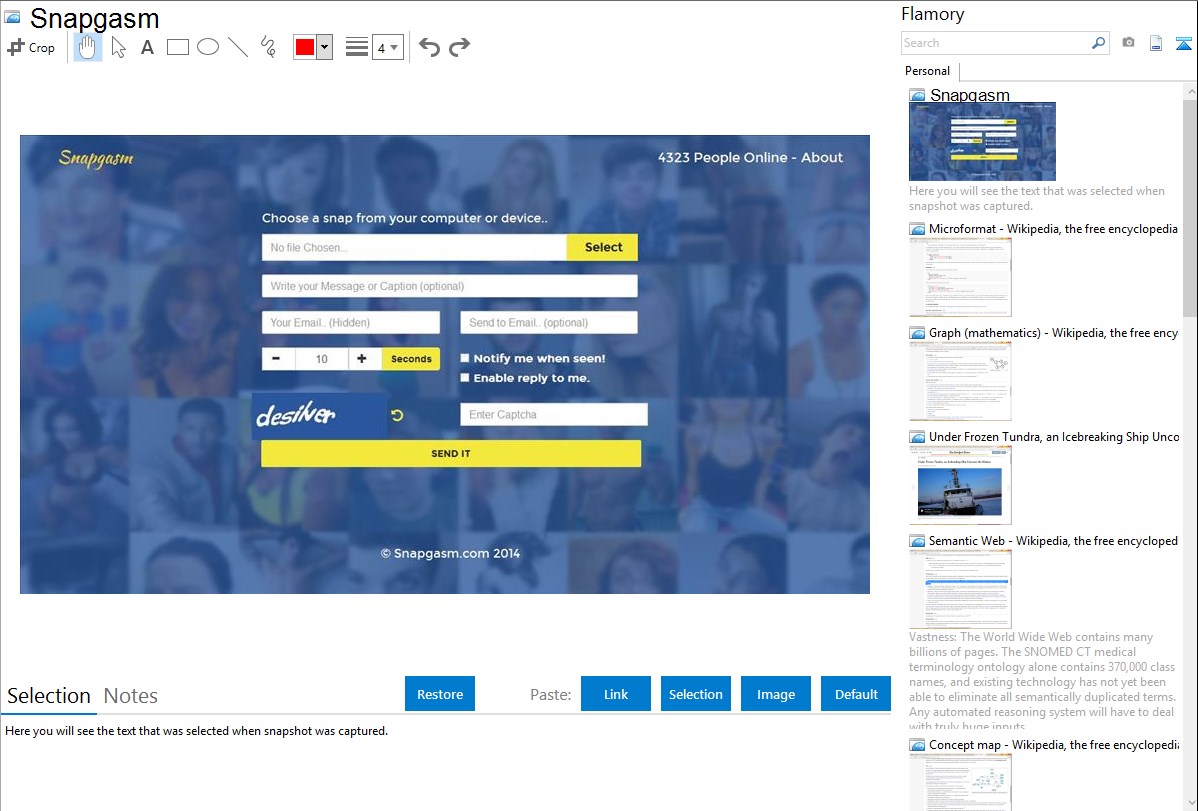Check the Notify me when seen box
1198x811 pixels.
[x=465, y=358]
